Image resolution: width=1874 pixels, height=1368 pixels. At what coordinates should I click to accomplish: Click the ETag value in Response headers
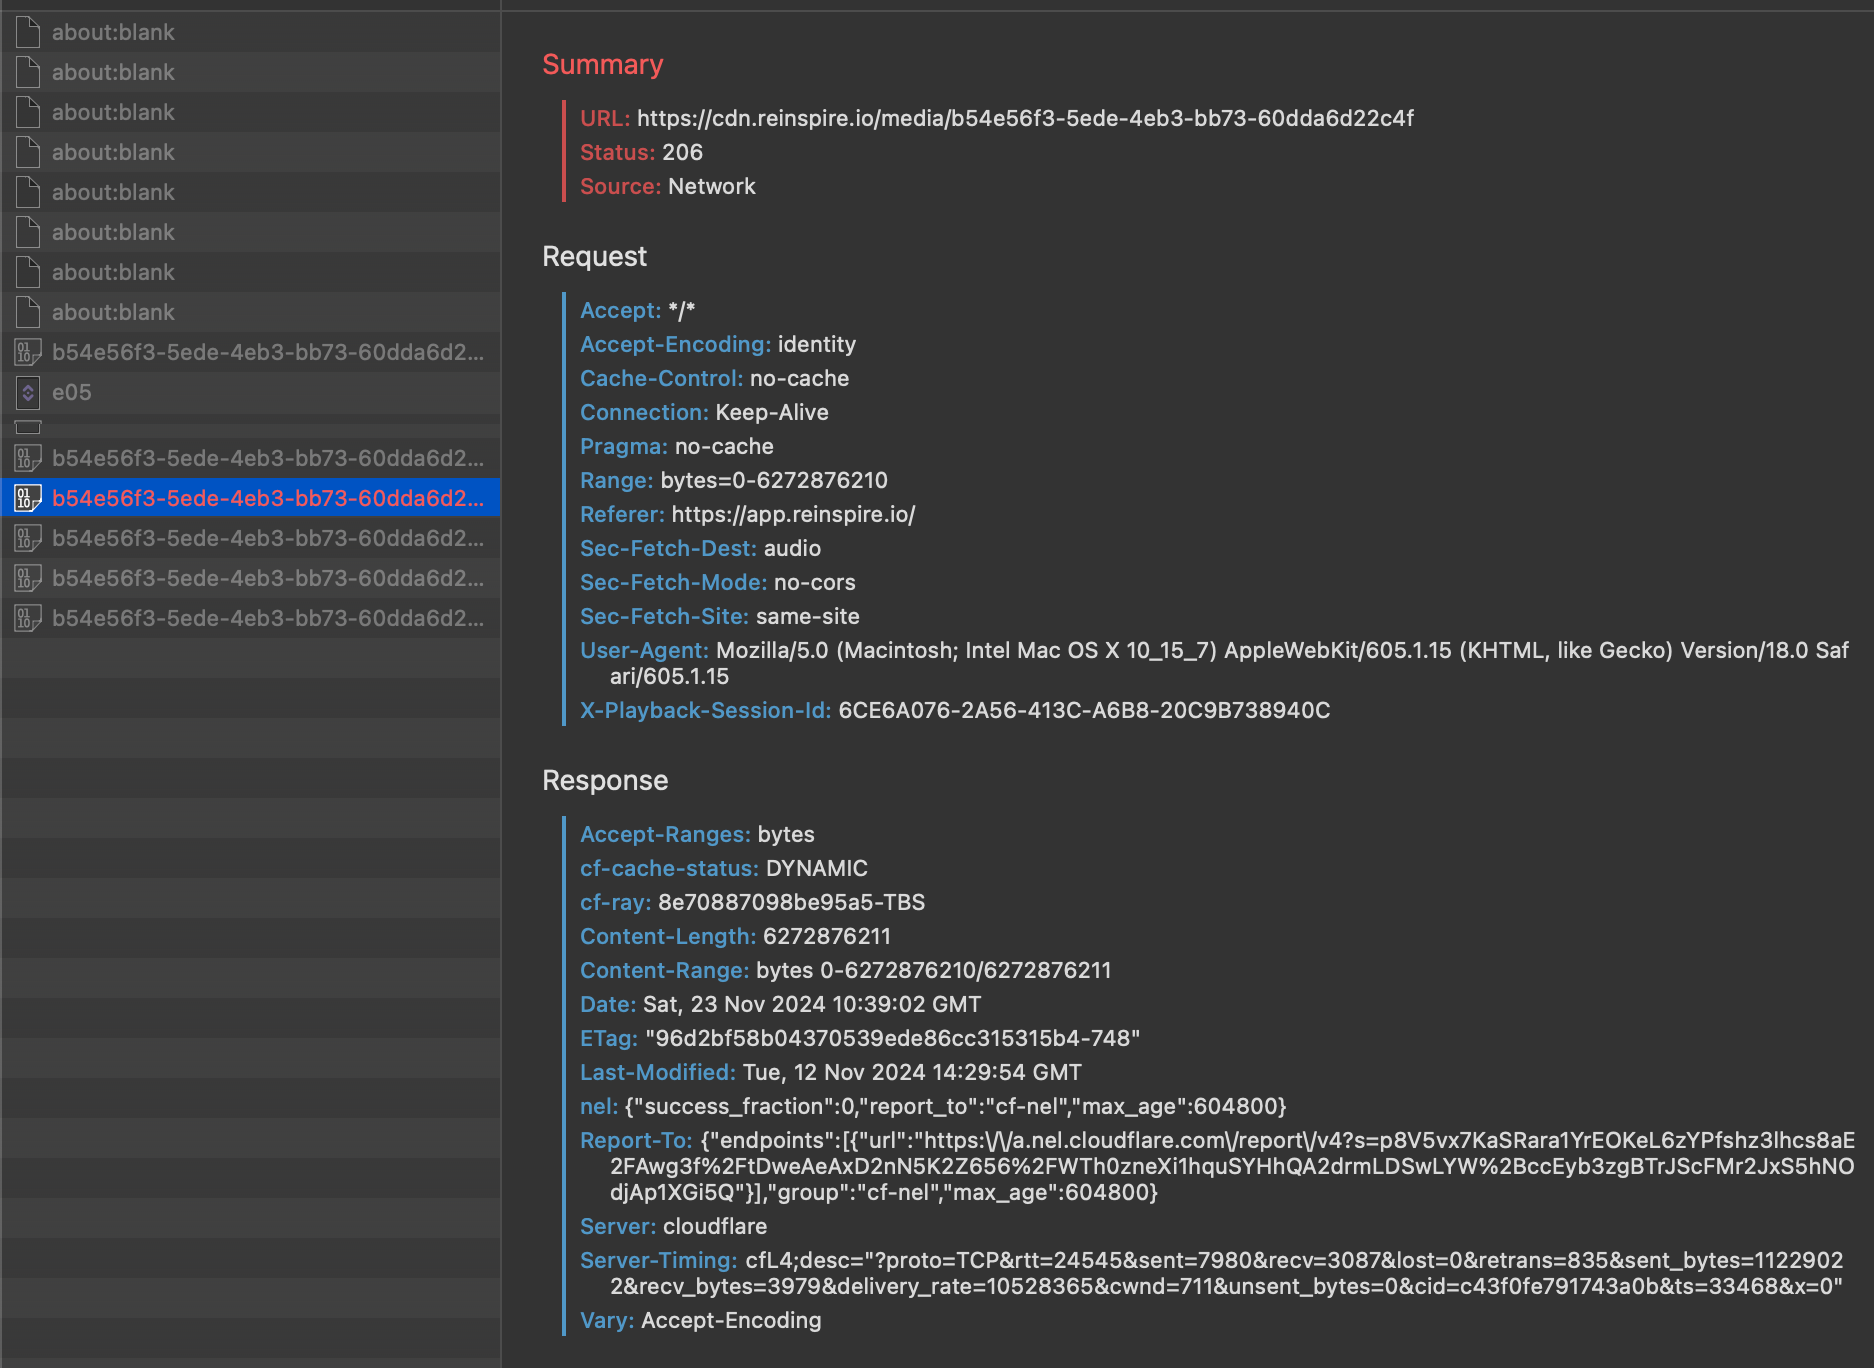click(x=893, y=1038)
